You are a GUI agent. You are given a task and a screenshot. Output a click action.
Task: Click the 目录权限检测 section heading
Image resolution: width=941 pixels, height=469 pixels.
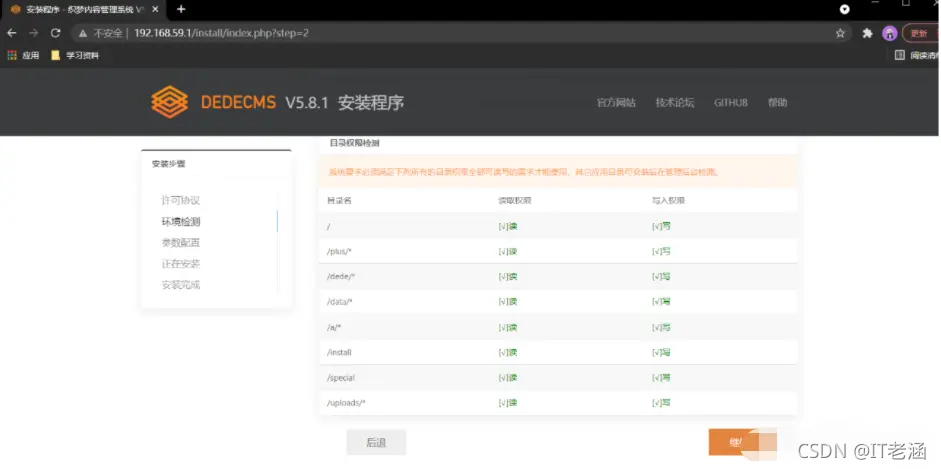point(354,143)
